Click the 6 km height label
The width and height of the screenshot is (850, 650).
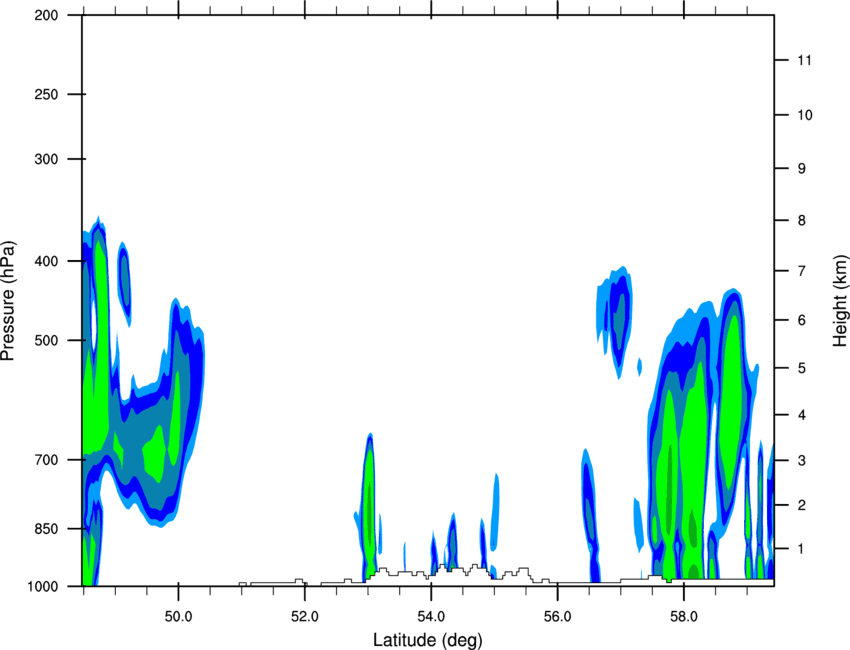802,320
